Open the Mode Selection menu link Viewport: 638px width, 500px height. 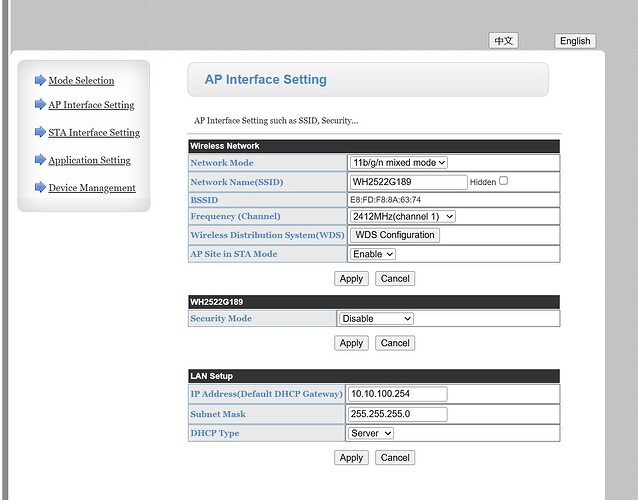pos(81,80)
